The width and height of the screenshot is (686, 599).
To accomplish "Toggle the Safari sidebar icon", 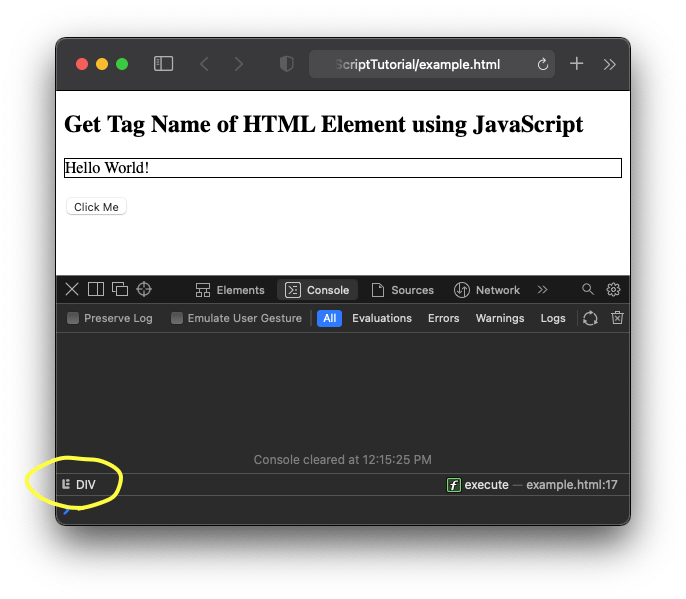I will tap(163, 64).
